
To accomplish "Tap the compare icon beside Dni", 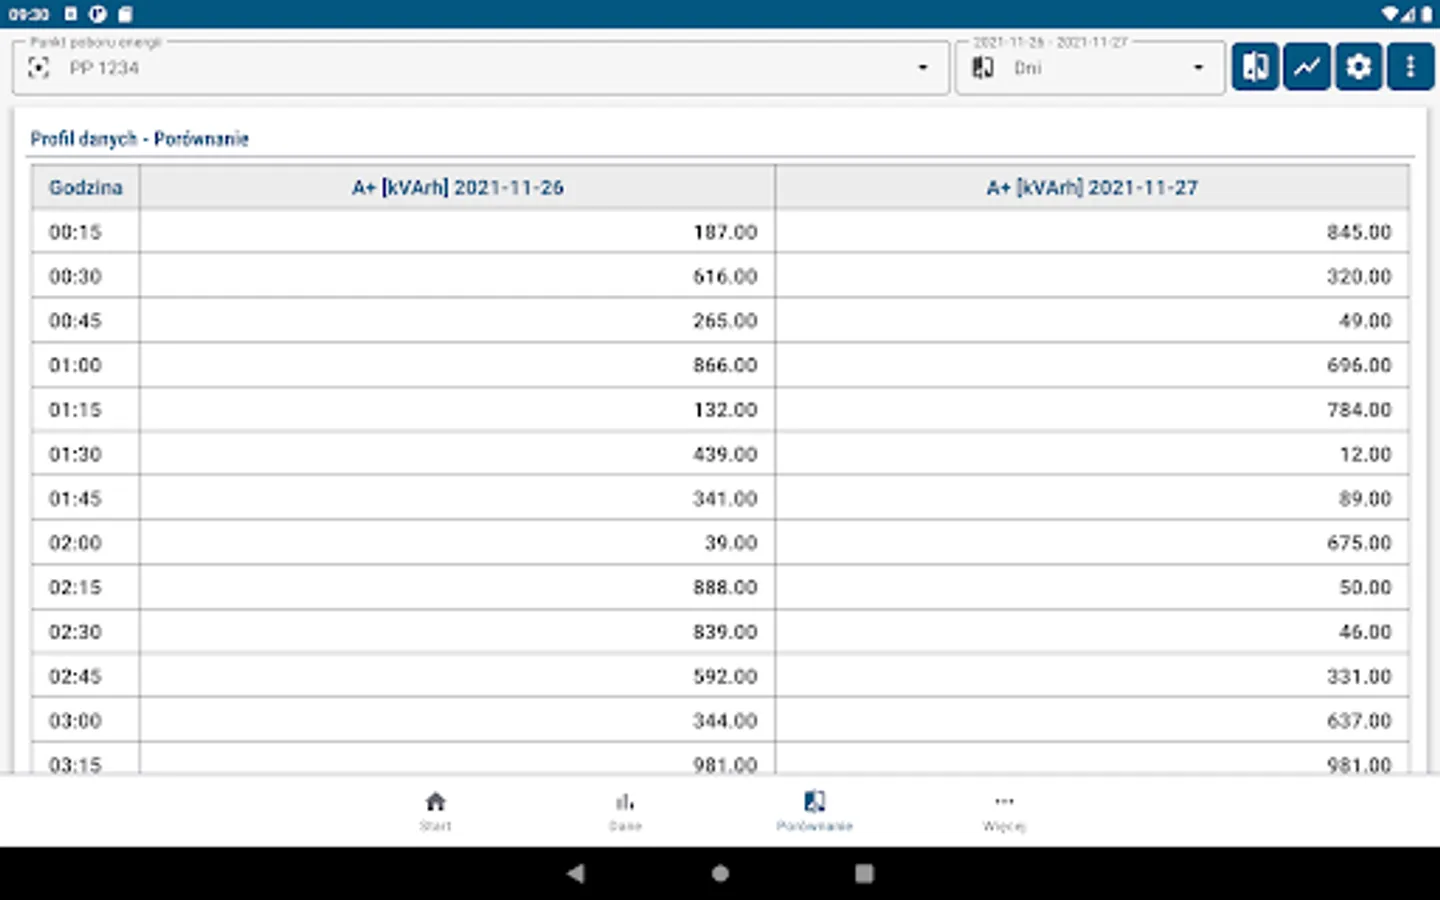I will (x=983, y=68).
